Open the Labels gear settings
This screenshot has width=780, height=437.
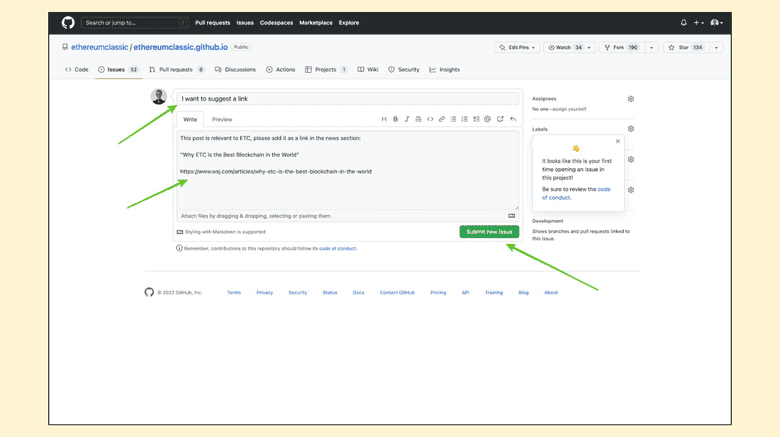[x=631, y=129]
